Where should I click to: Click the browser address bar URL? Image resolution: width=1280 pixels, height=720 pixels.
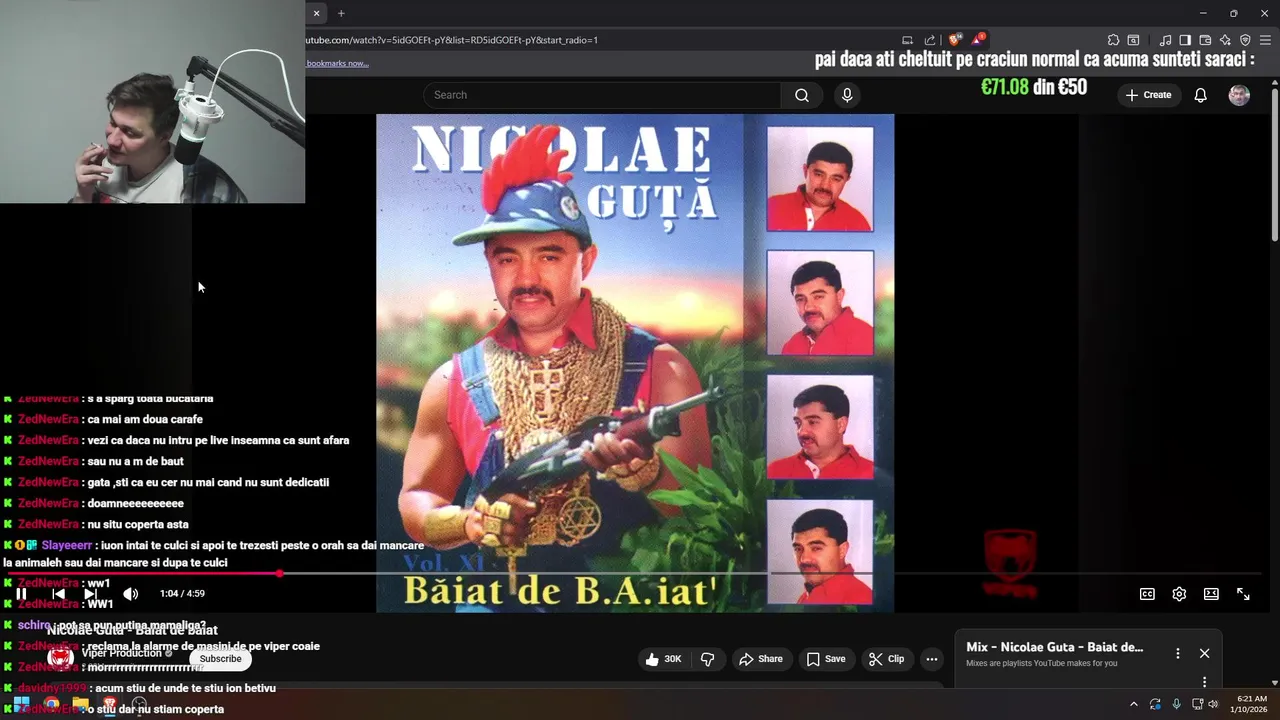pos(452,40)
